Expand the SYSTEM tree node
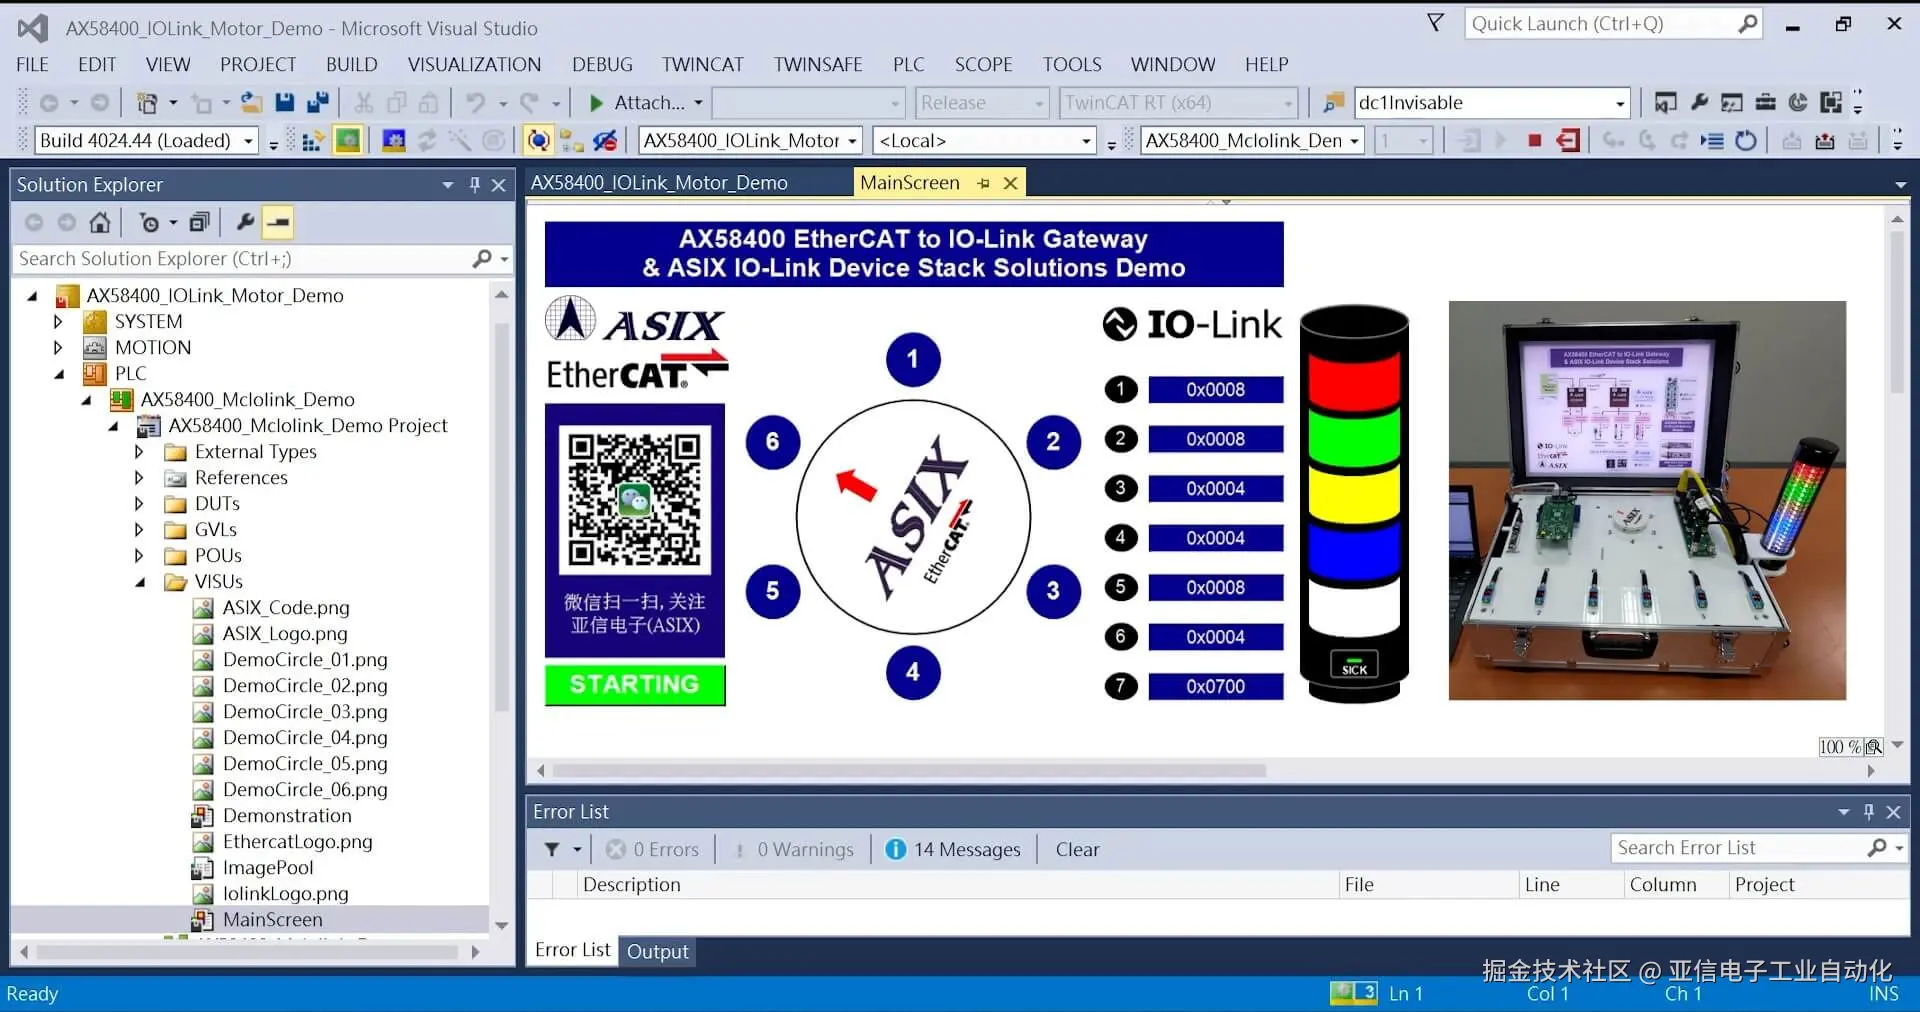This screenshot has width=1920, height=1012. [x=57, y=321]
